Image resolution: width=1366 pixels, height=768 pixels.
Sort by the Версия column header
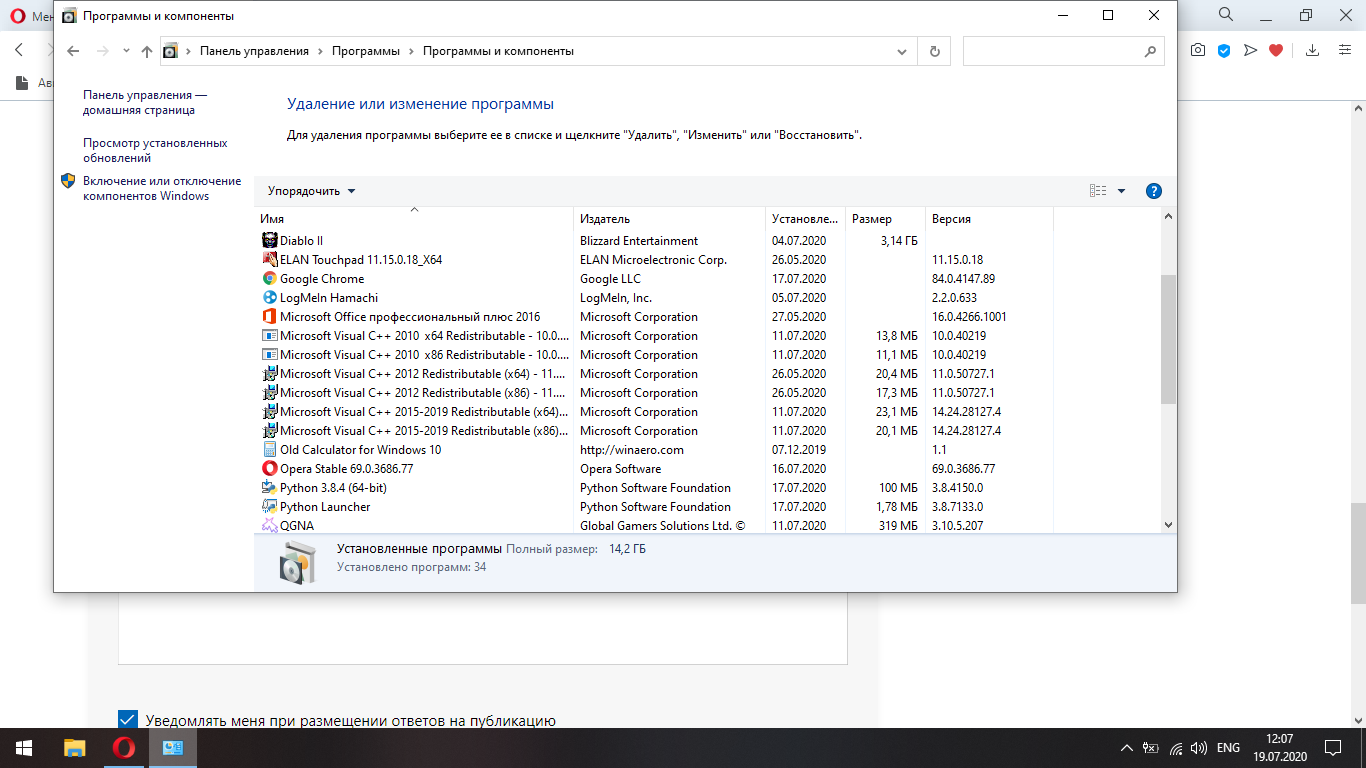989,219
